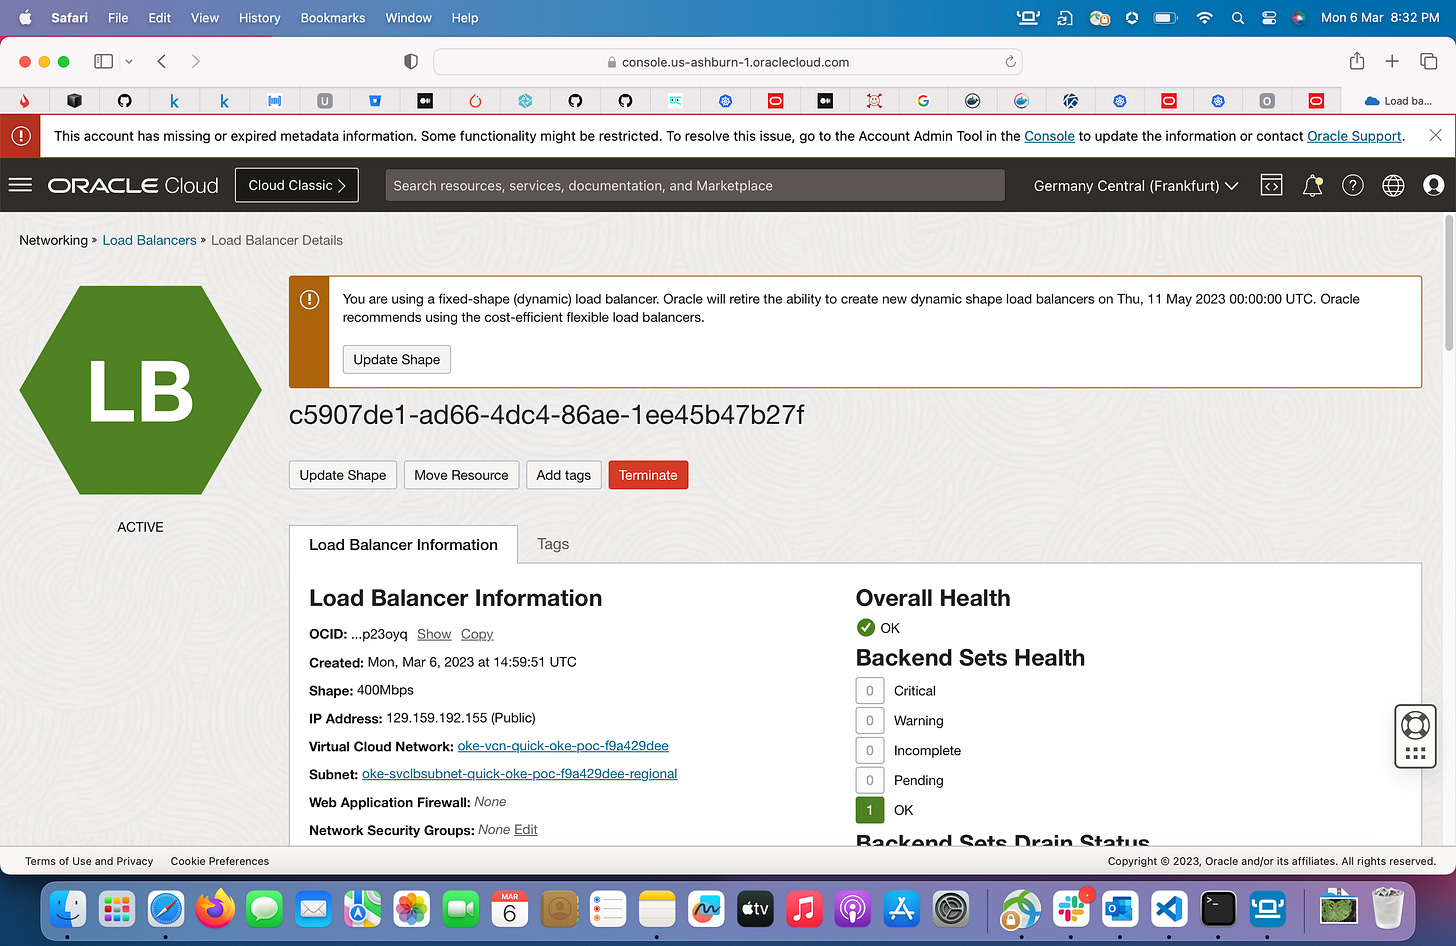Click the floating support lifebuoy icon
1456x946 pixels.
pos(1415,724)
